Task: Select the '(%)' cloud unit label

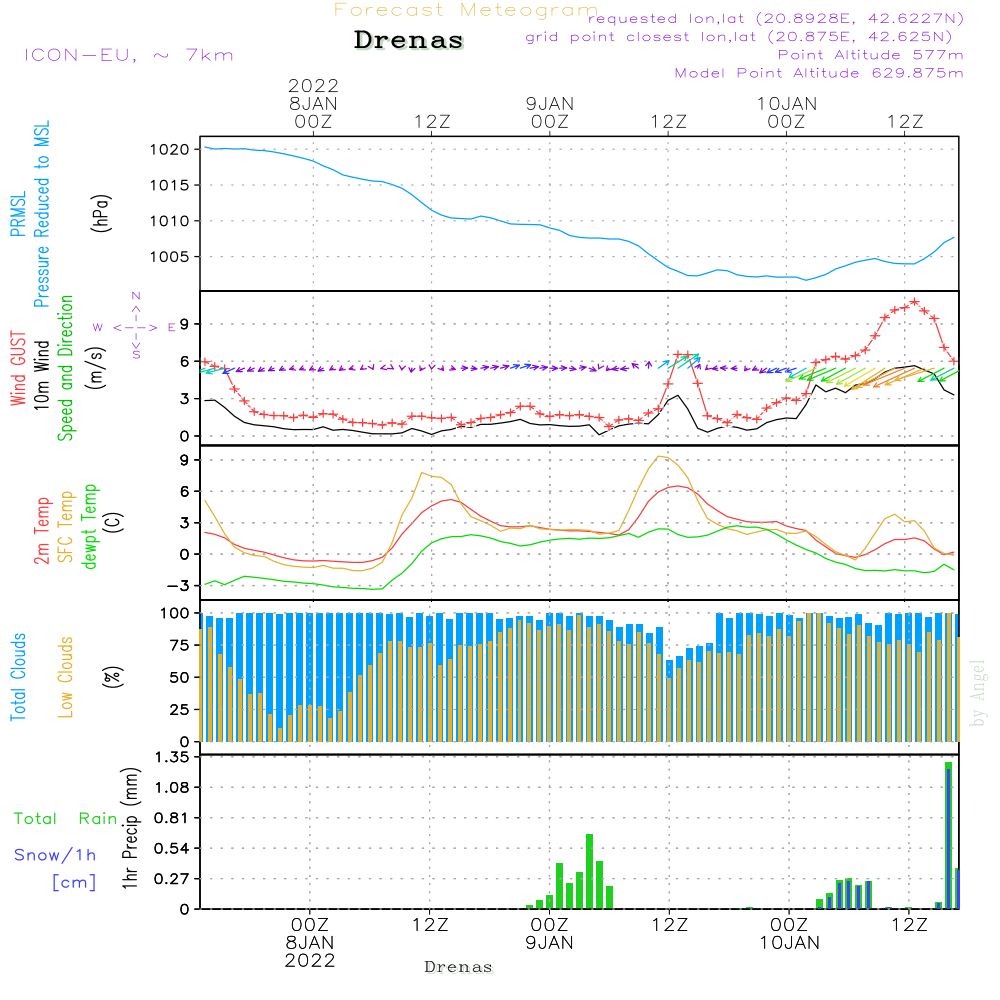Action: pos(112,677)
